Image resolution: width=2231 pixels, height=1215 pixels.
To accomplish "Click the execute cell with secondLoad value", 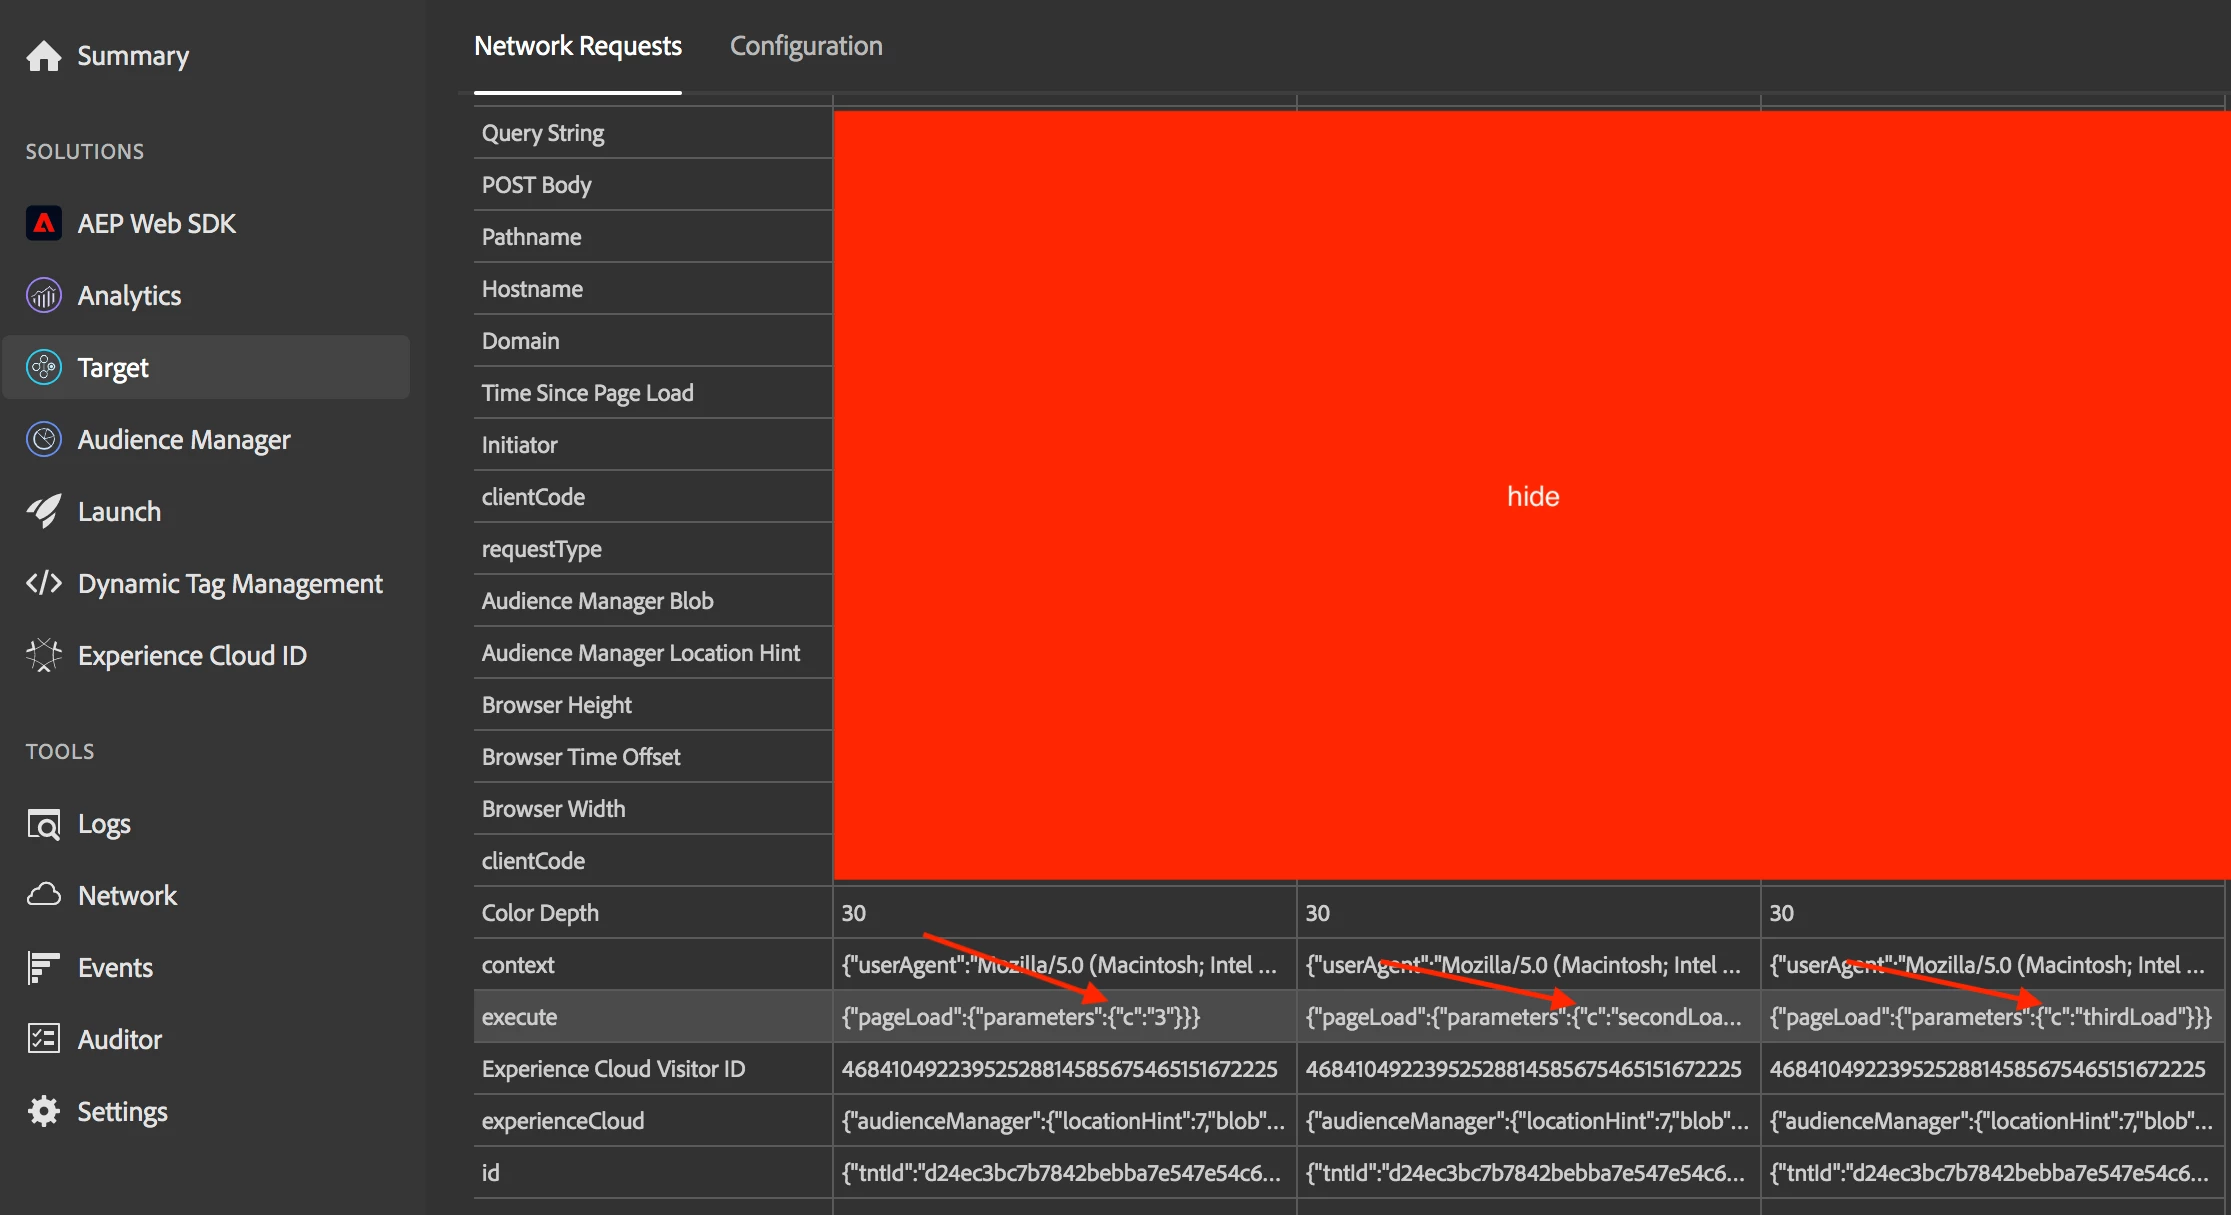I will pos(1523,1017).
